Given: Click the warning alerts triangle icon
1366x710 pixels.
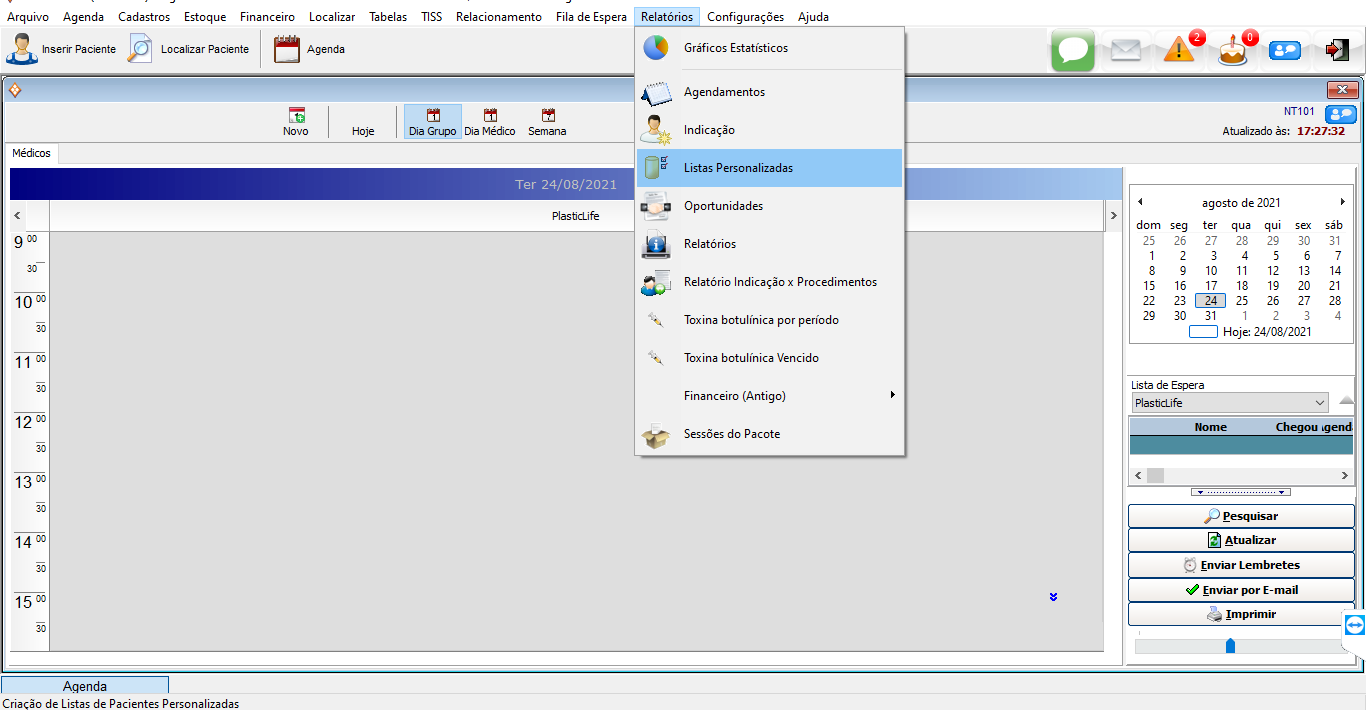Looking at the screenshot, I should [1179, 50].
